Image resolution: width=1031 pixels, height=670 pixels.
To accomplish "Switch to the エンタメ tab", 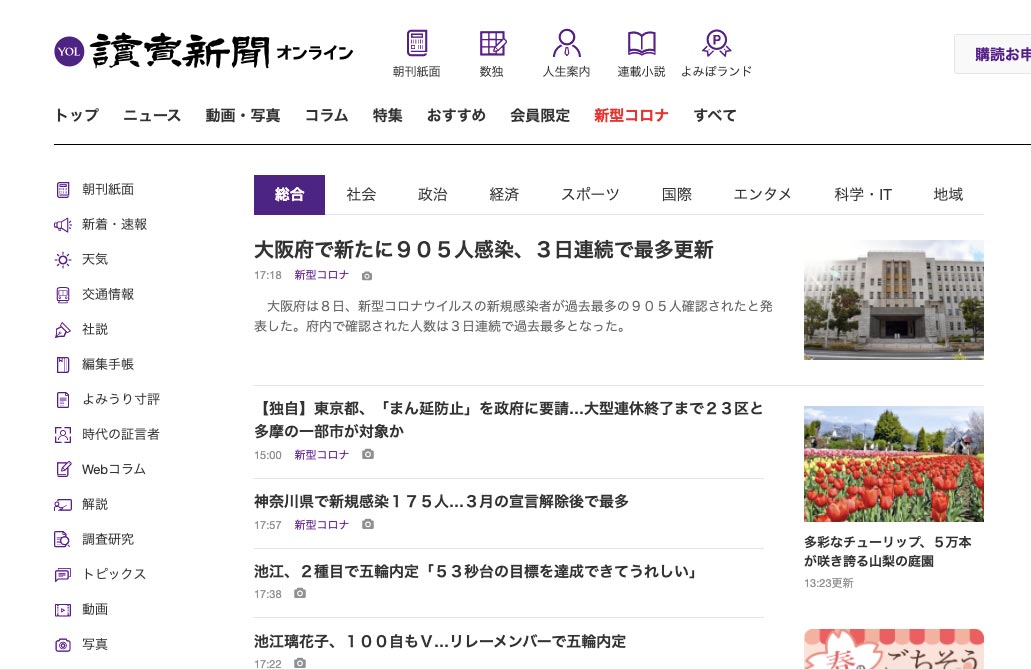I will 763,195.
